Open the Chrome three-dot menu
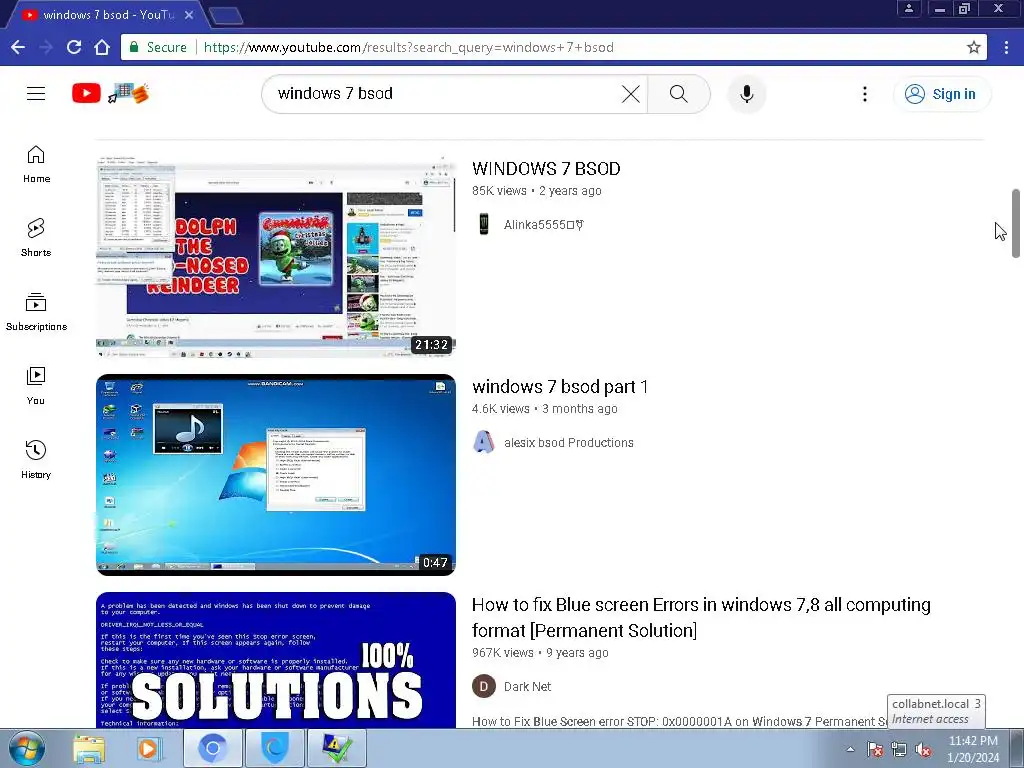Screen dimensions: 1024x768 pyautogui.click(x=1006, y=47)
